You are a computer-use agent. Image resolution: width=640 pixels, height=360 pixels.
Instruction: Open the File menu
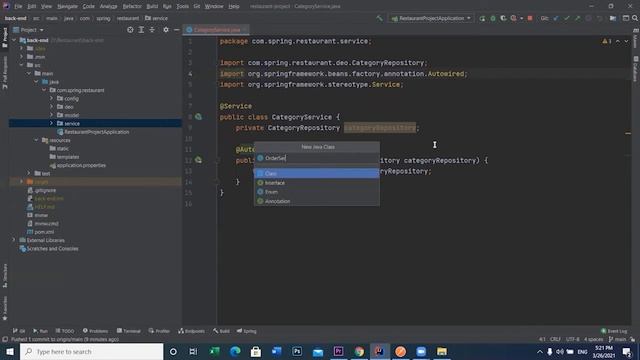click(x=18, y=7)
